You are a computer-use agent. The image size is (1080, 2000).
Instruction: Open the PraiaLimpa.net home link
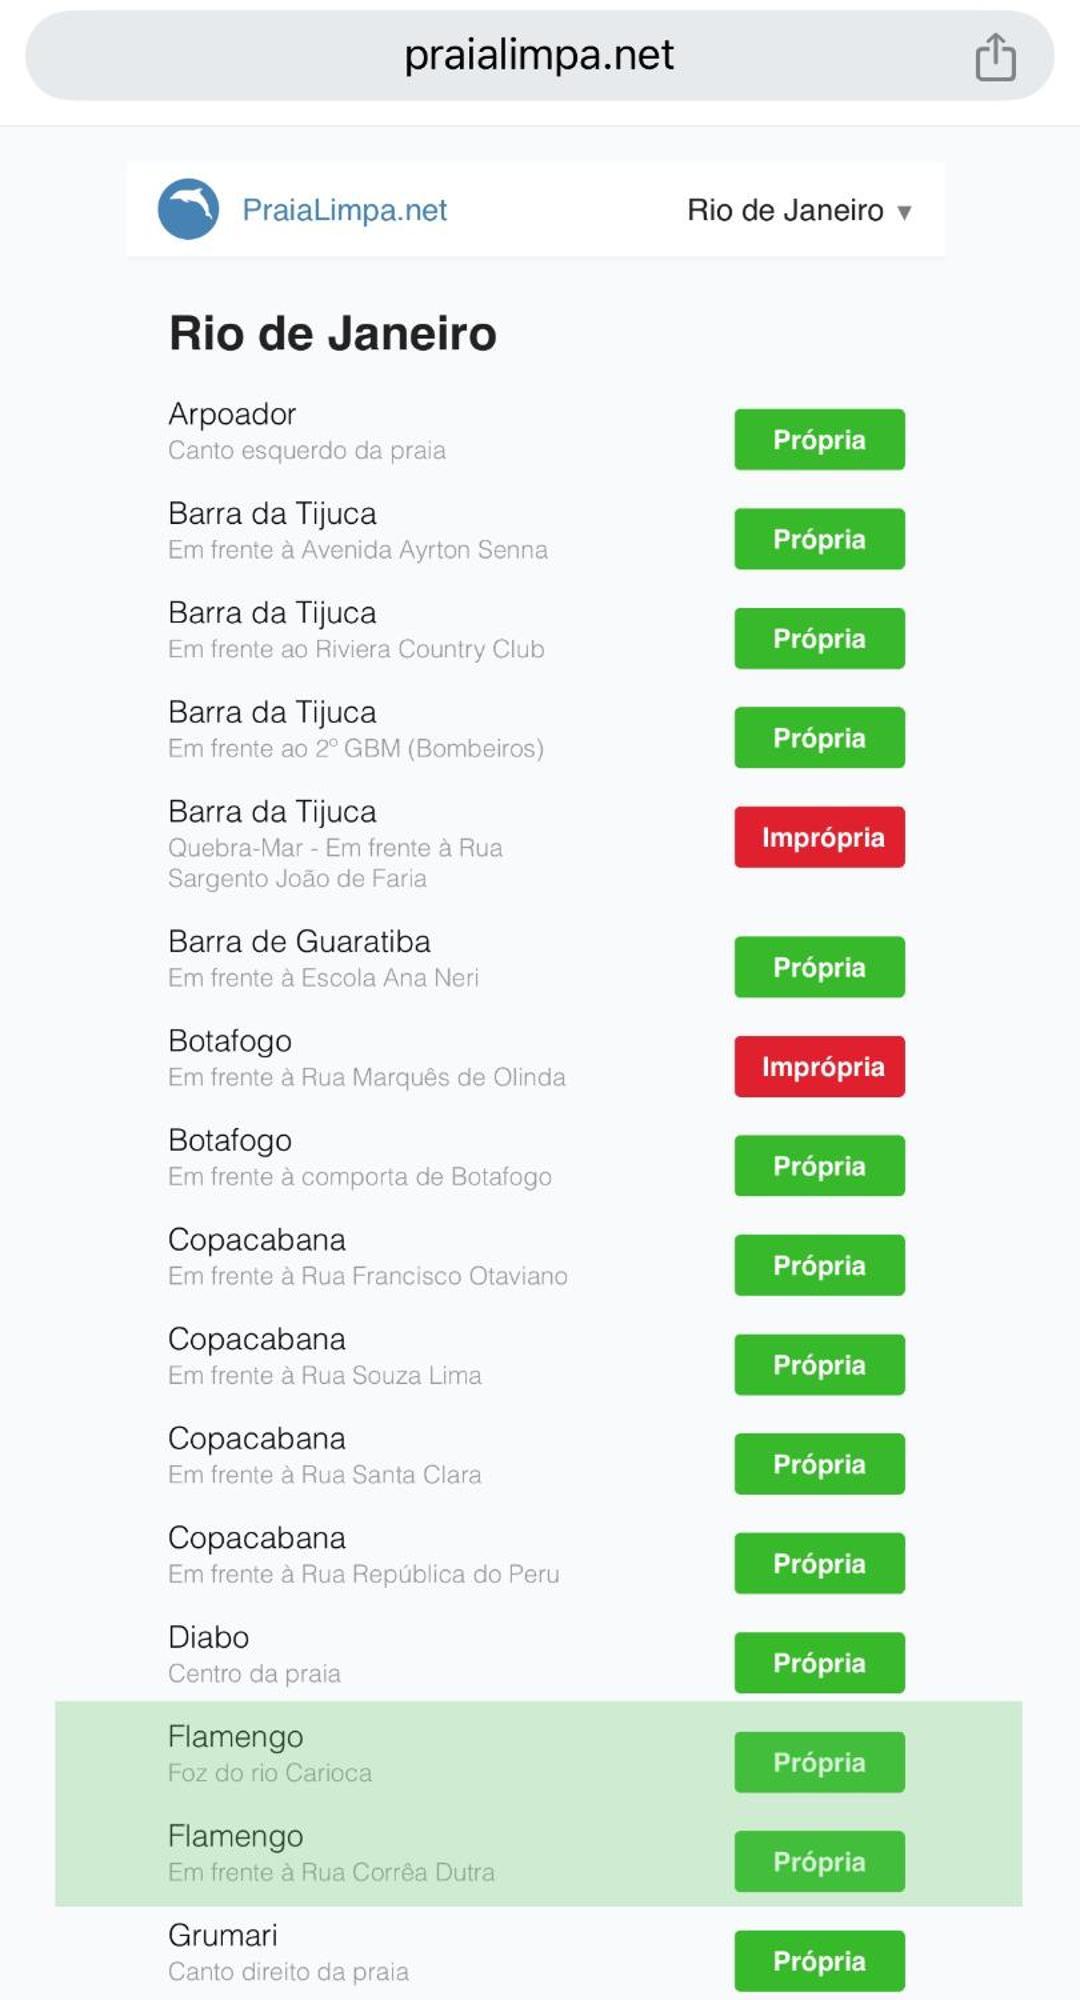tap(344, 210)
